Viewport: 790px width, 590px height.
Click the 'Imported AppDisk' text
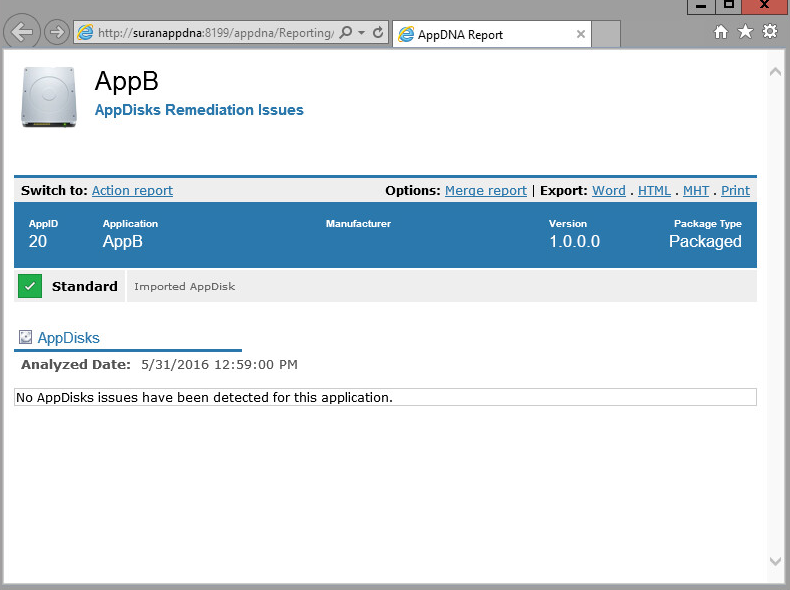[184, 286]
